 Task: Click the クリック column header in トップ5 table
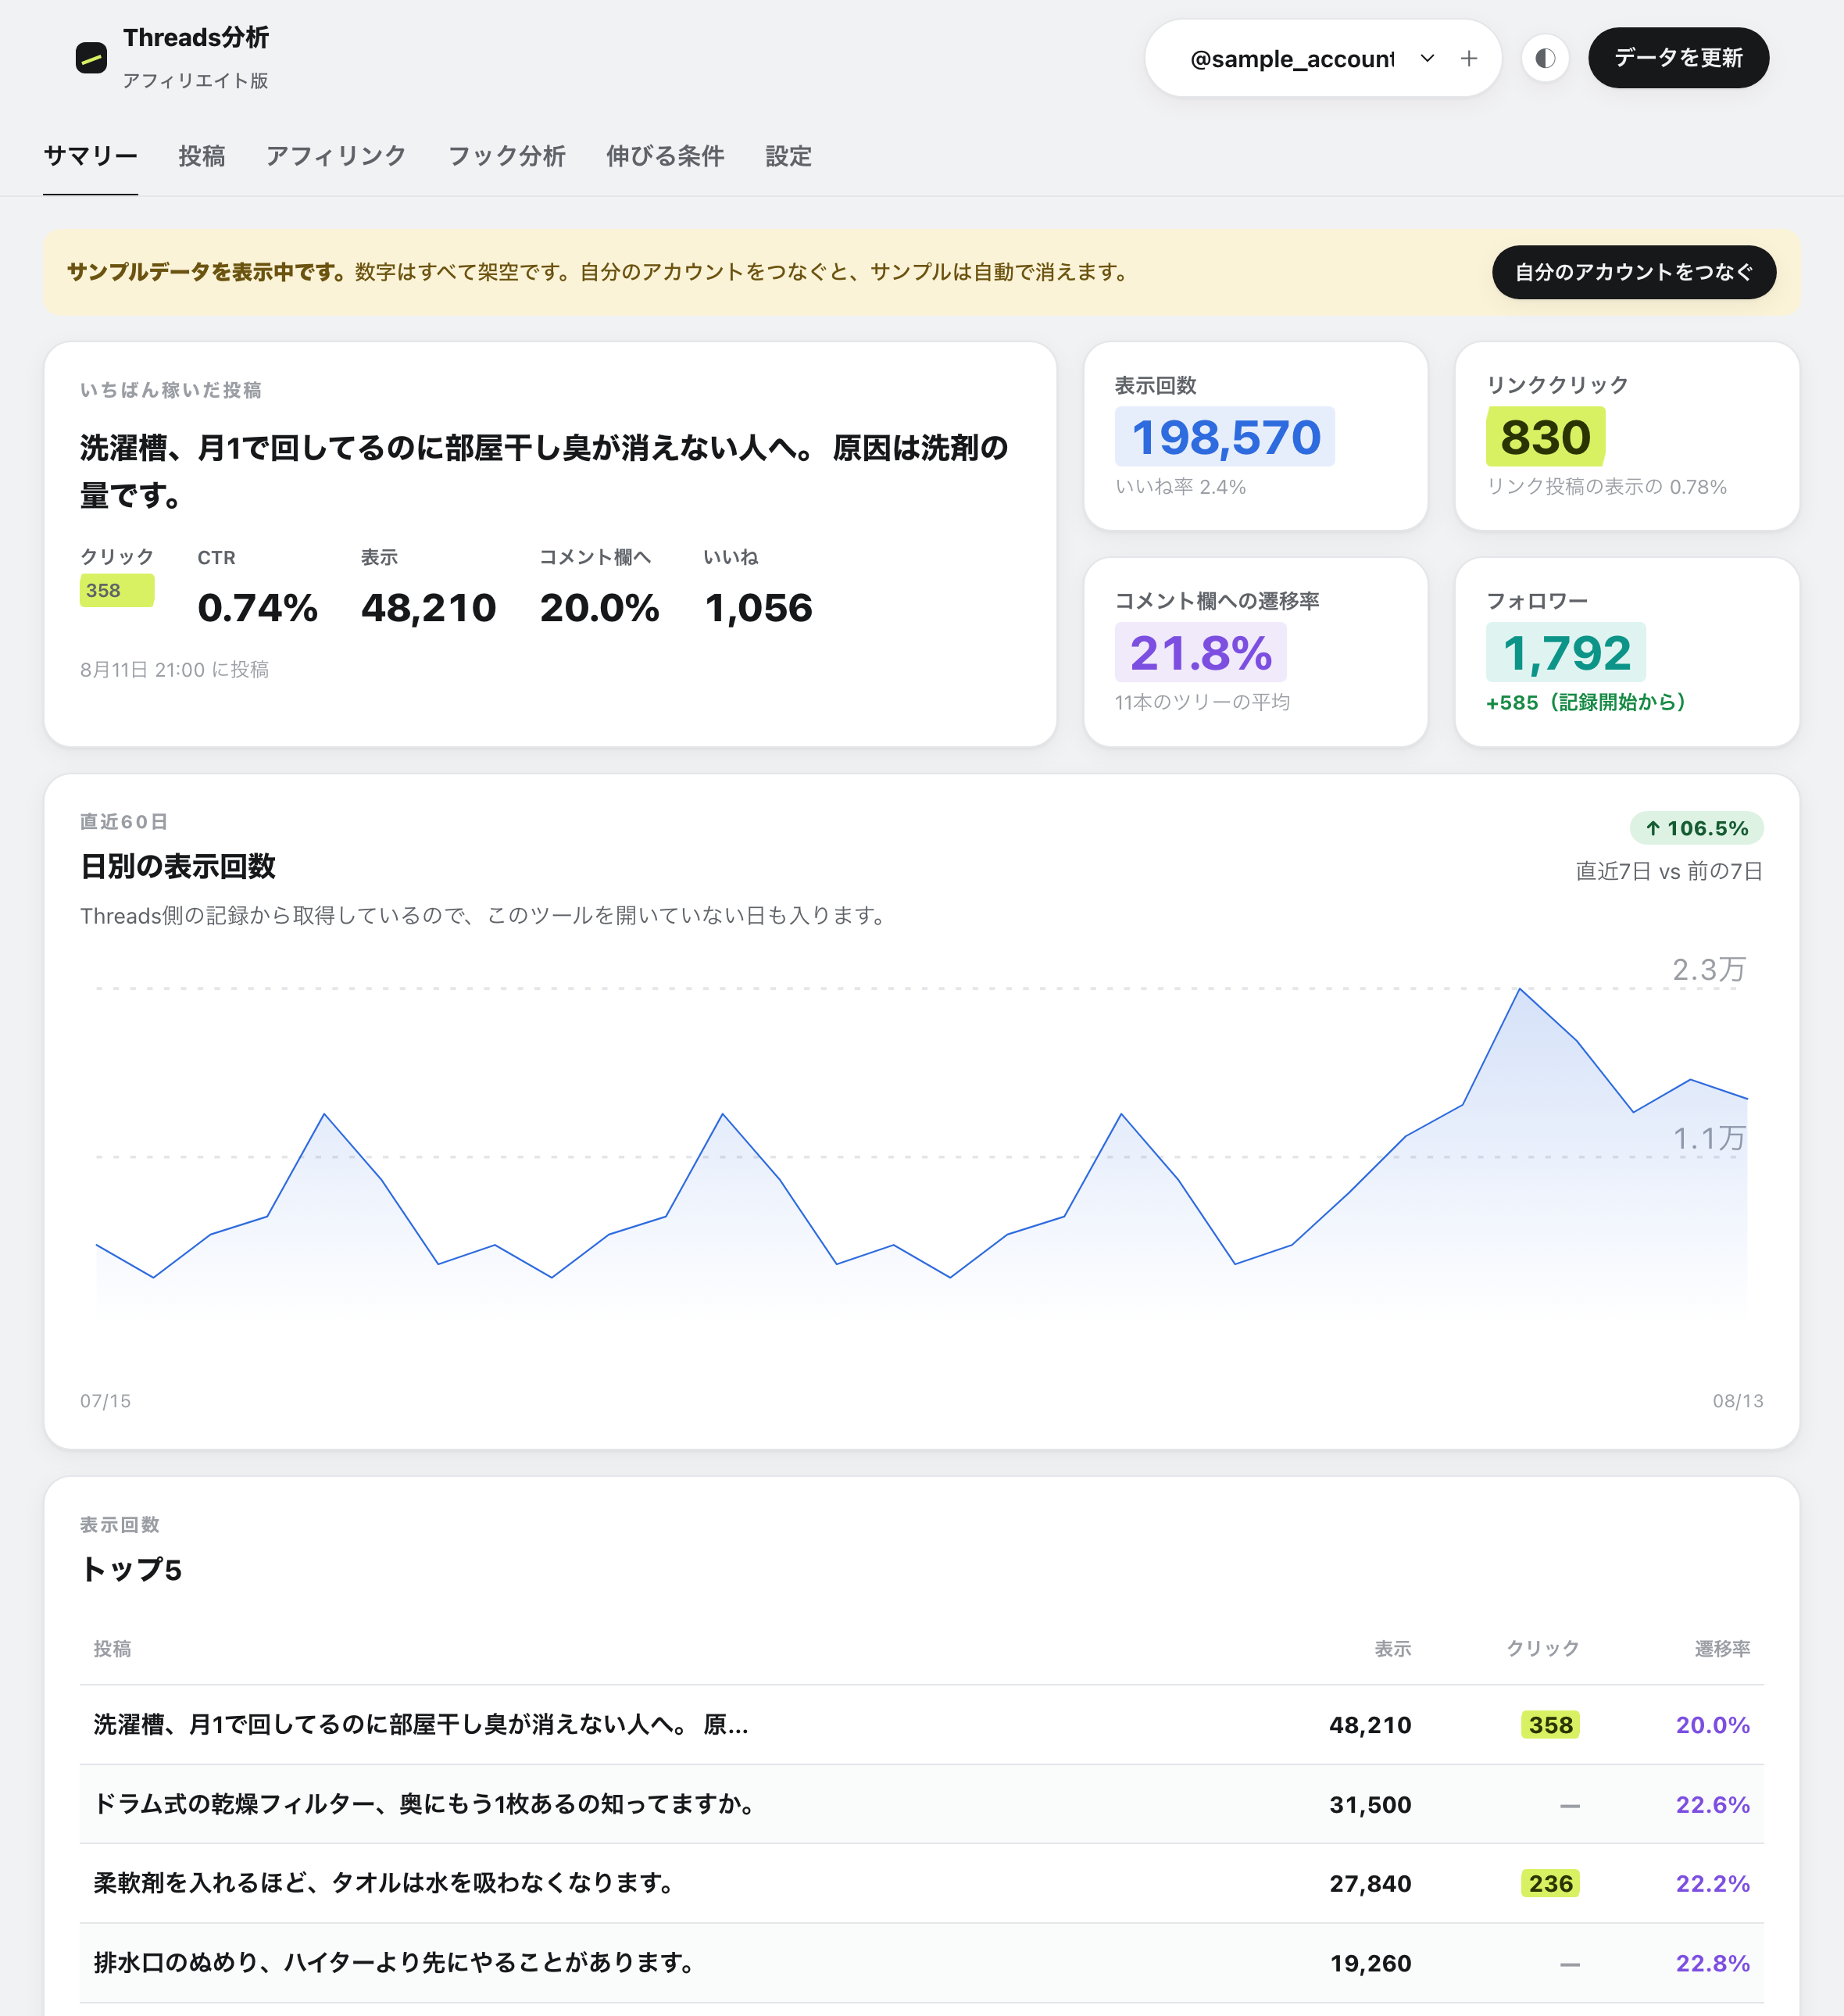pos(1542,1648)
